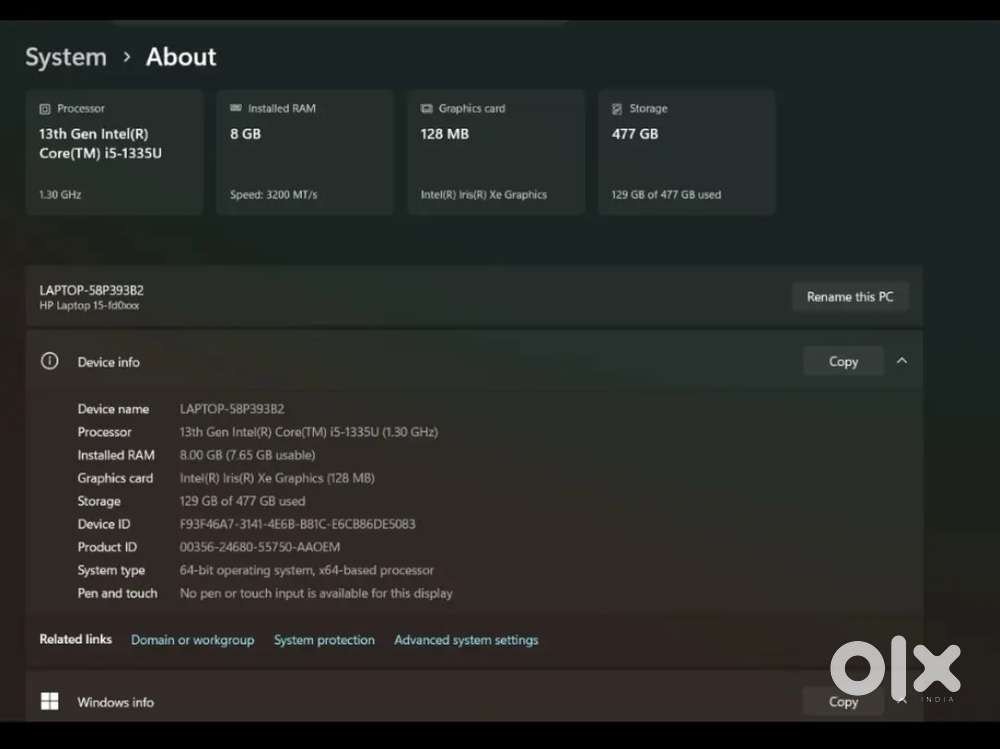Copy the Device info details
The image size is (1000, 749).
coord(843,361)
